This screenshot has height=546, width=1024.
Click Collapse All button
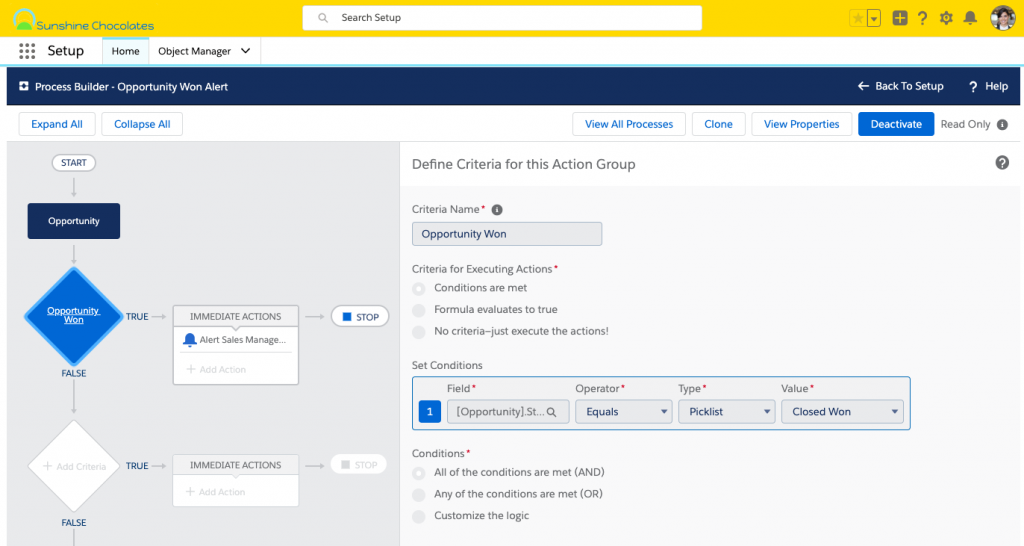click(x=142, y=124)
